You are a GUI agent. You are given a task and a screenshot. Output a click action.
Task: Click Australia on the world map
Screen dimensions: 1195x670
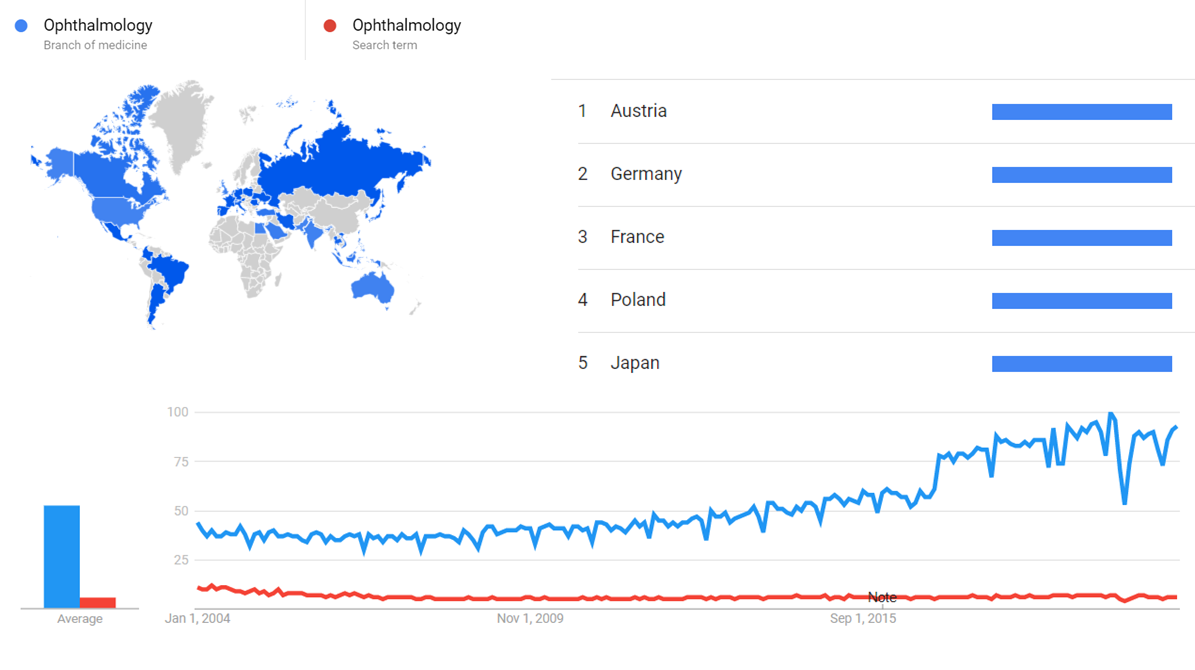pos(372,287)
